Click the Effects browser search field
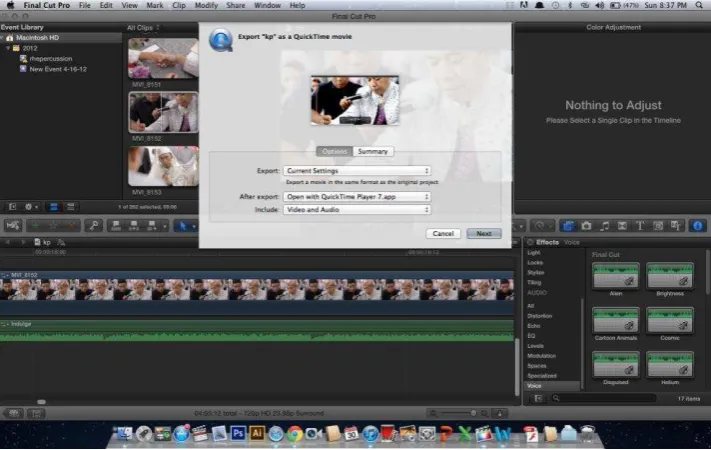711x450 pixels. coord(603,398)
